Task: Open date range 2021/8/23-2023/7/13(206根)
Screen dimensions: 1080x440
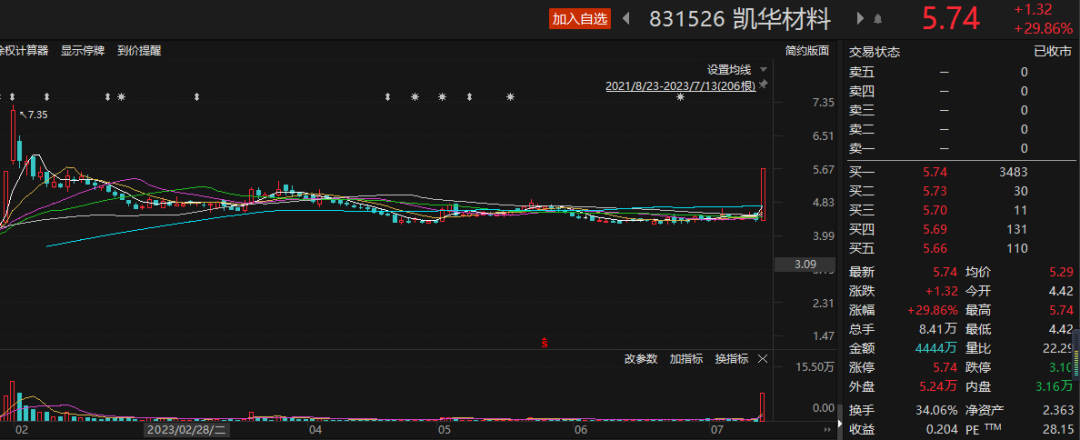Action: pyautogui.click(x=681, y=86)
